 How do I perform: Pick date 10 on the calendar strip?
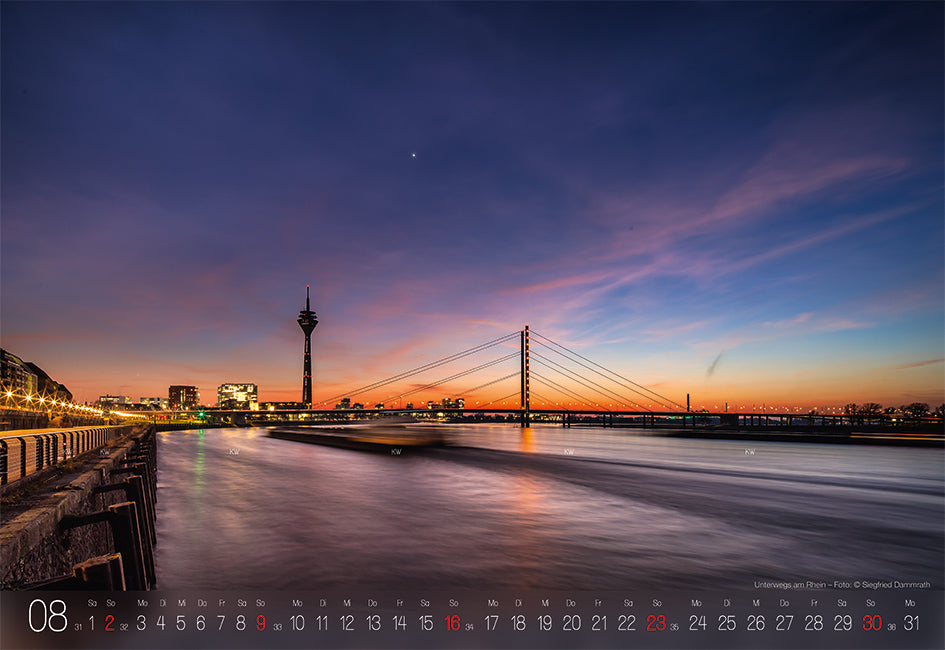pyautogui.click(x=297, y=623)
